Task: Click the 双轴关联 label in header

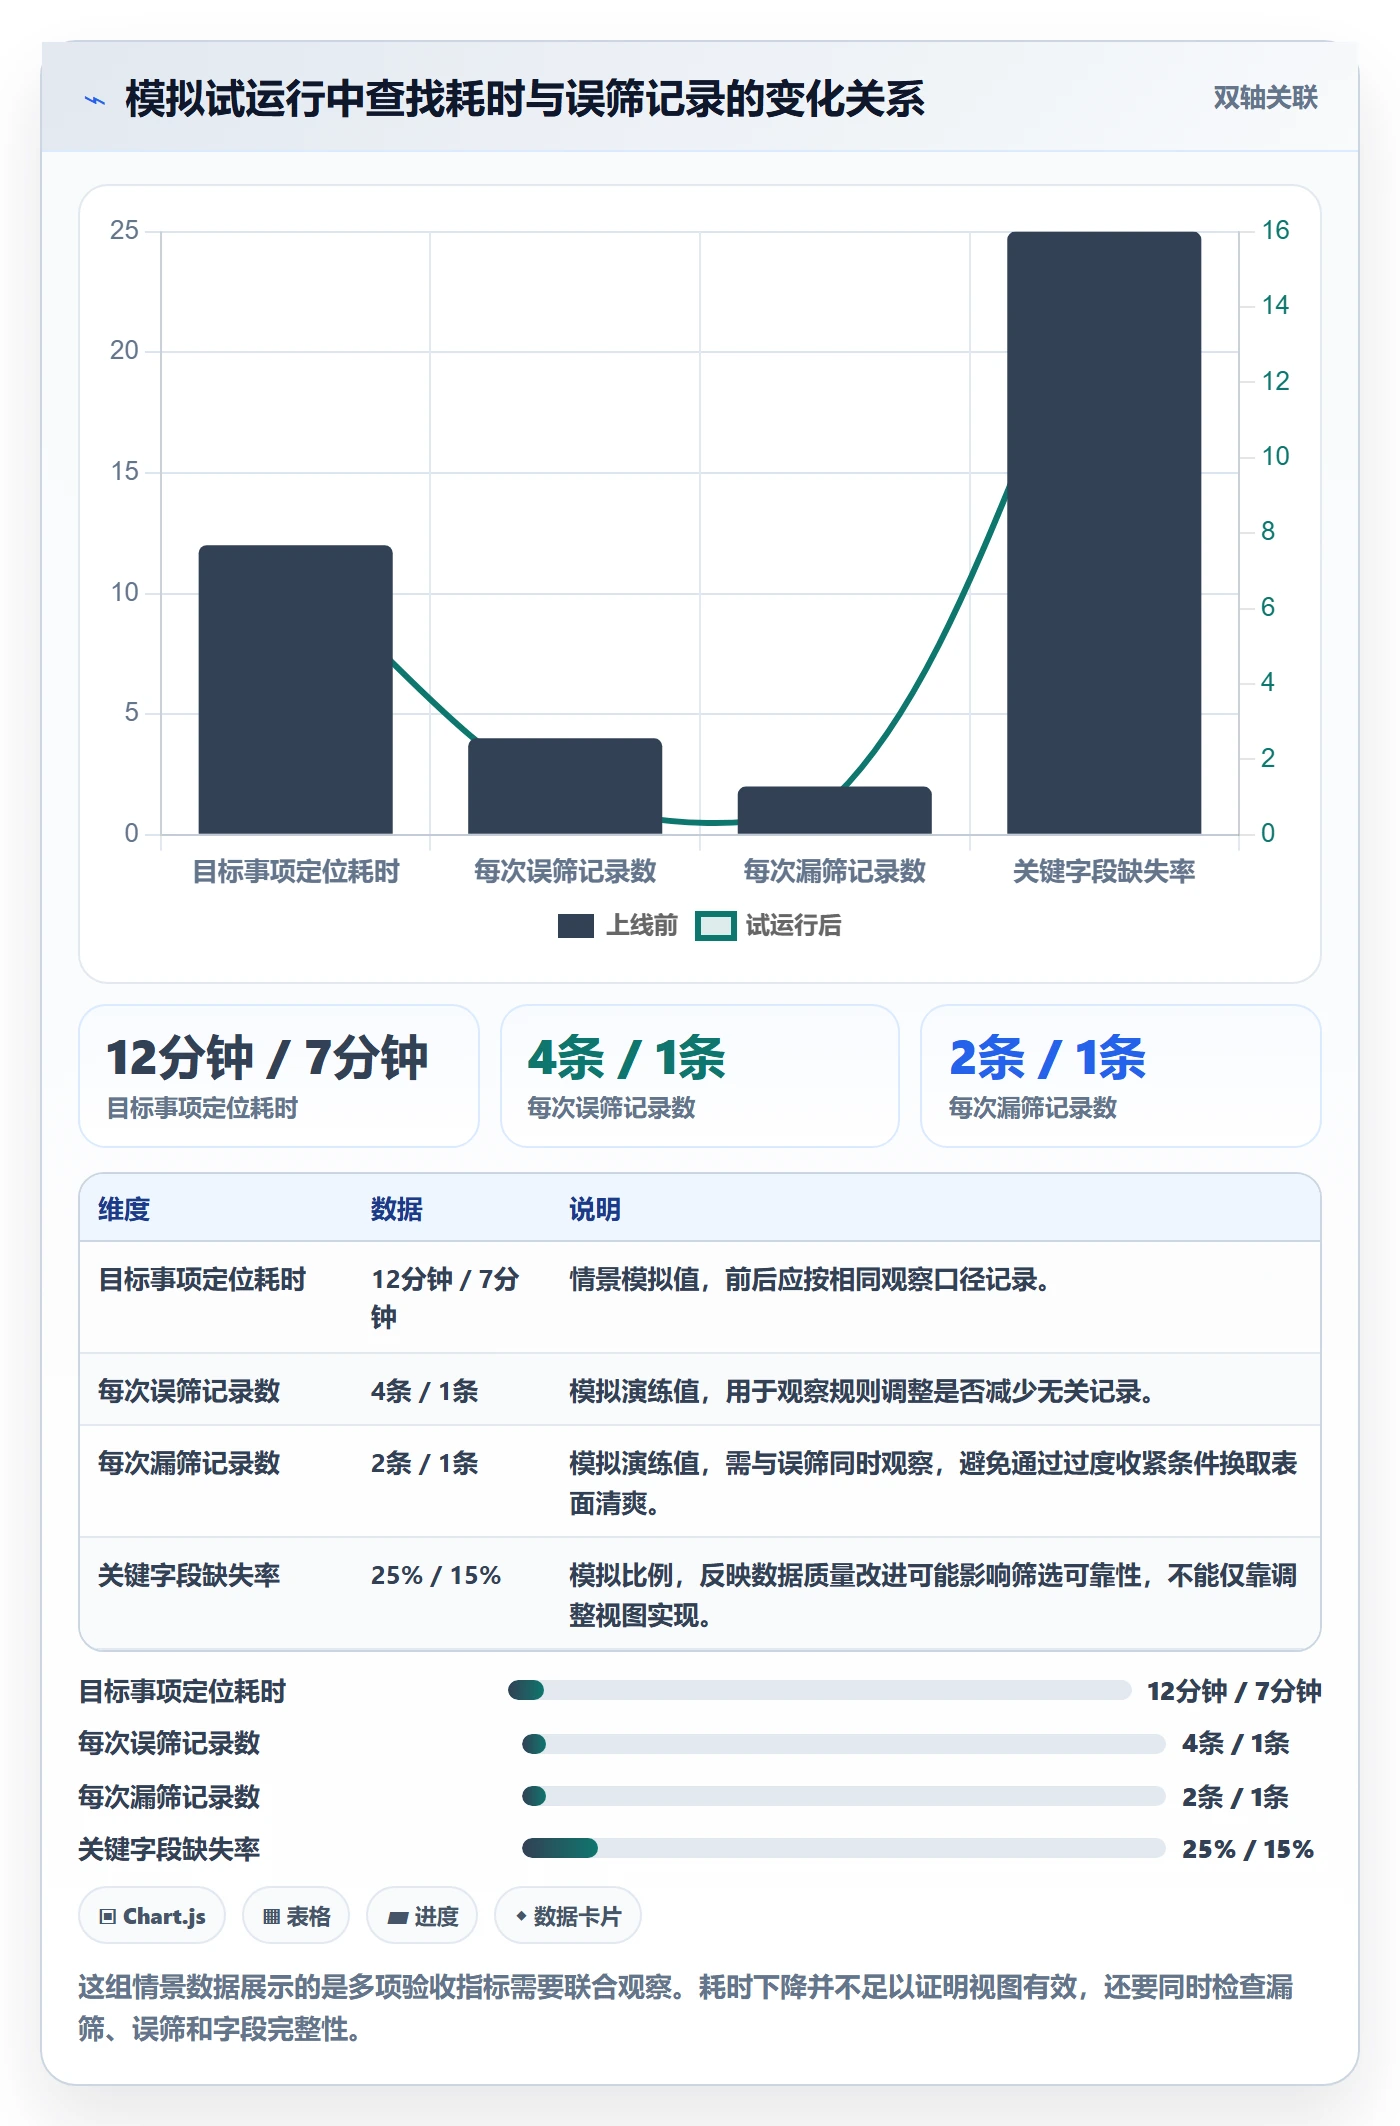Action: [1265, 97]
